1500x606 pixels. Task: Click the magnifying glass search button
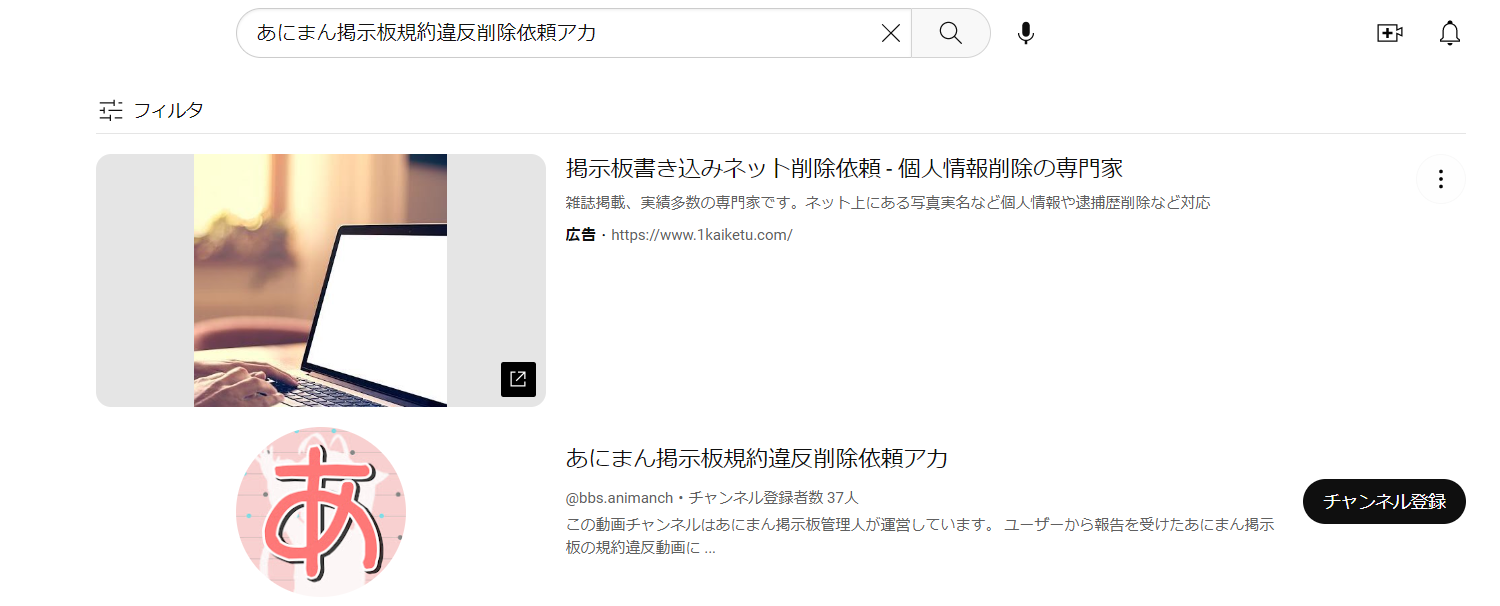point(951,33)
